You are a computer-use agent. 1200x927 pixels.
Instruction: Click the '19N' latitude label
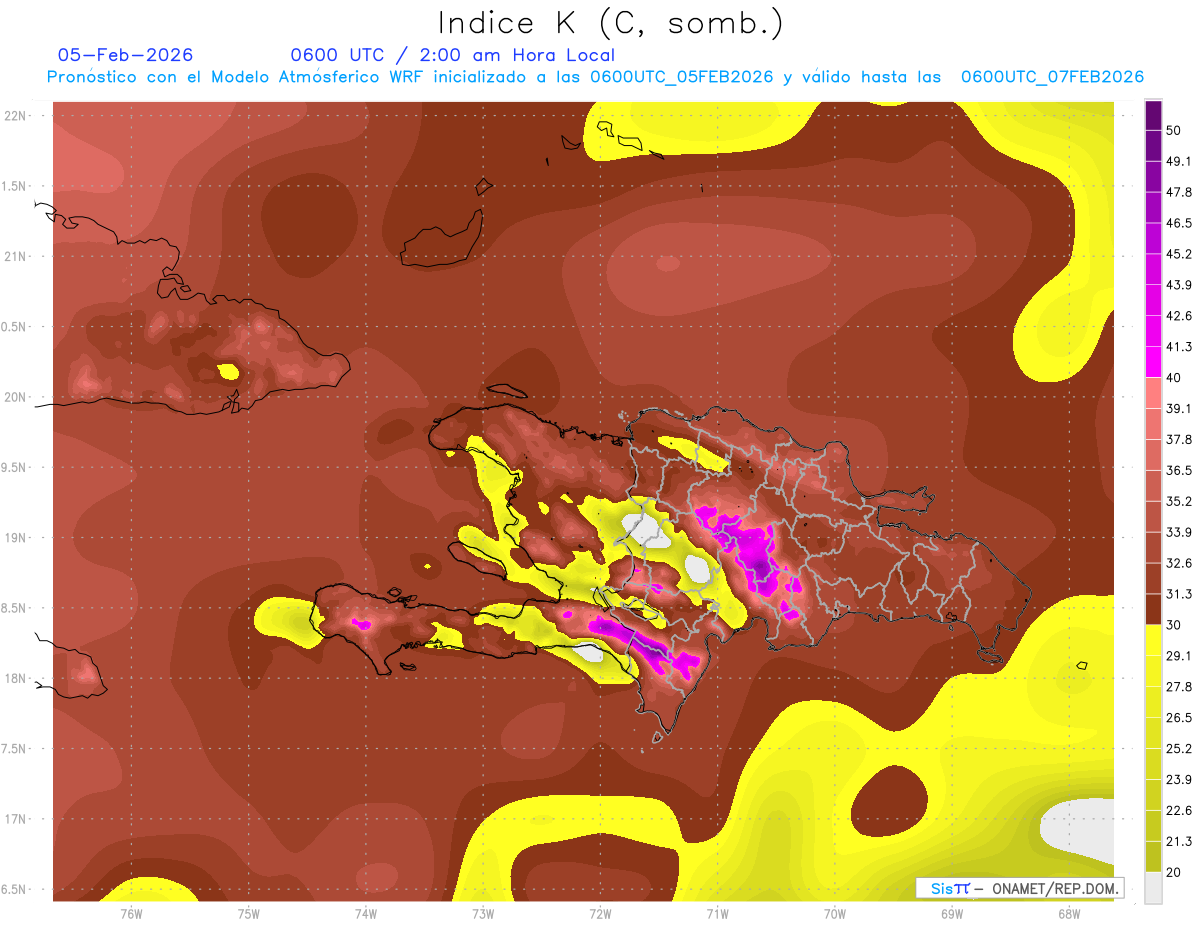tap(17, 537)
